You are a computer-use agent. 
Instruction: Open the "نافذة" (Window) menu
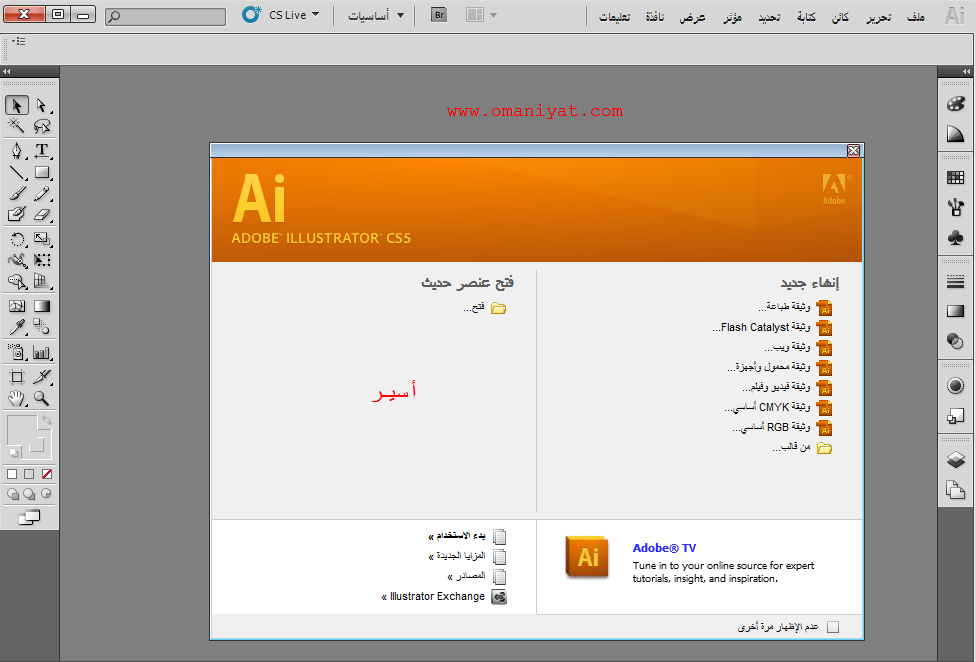(655, 17)
